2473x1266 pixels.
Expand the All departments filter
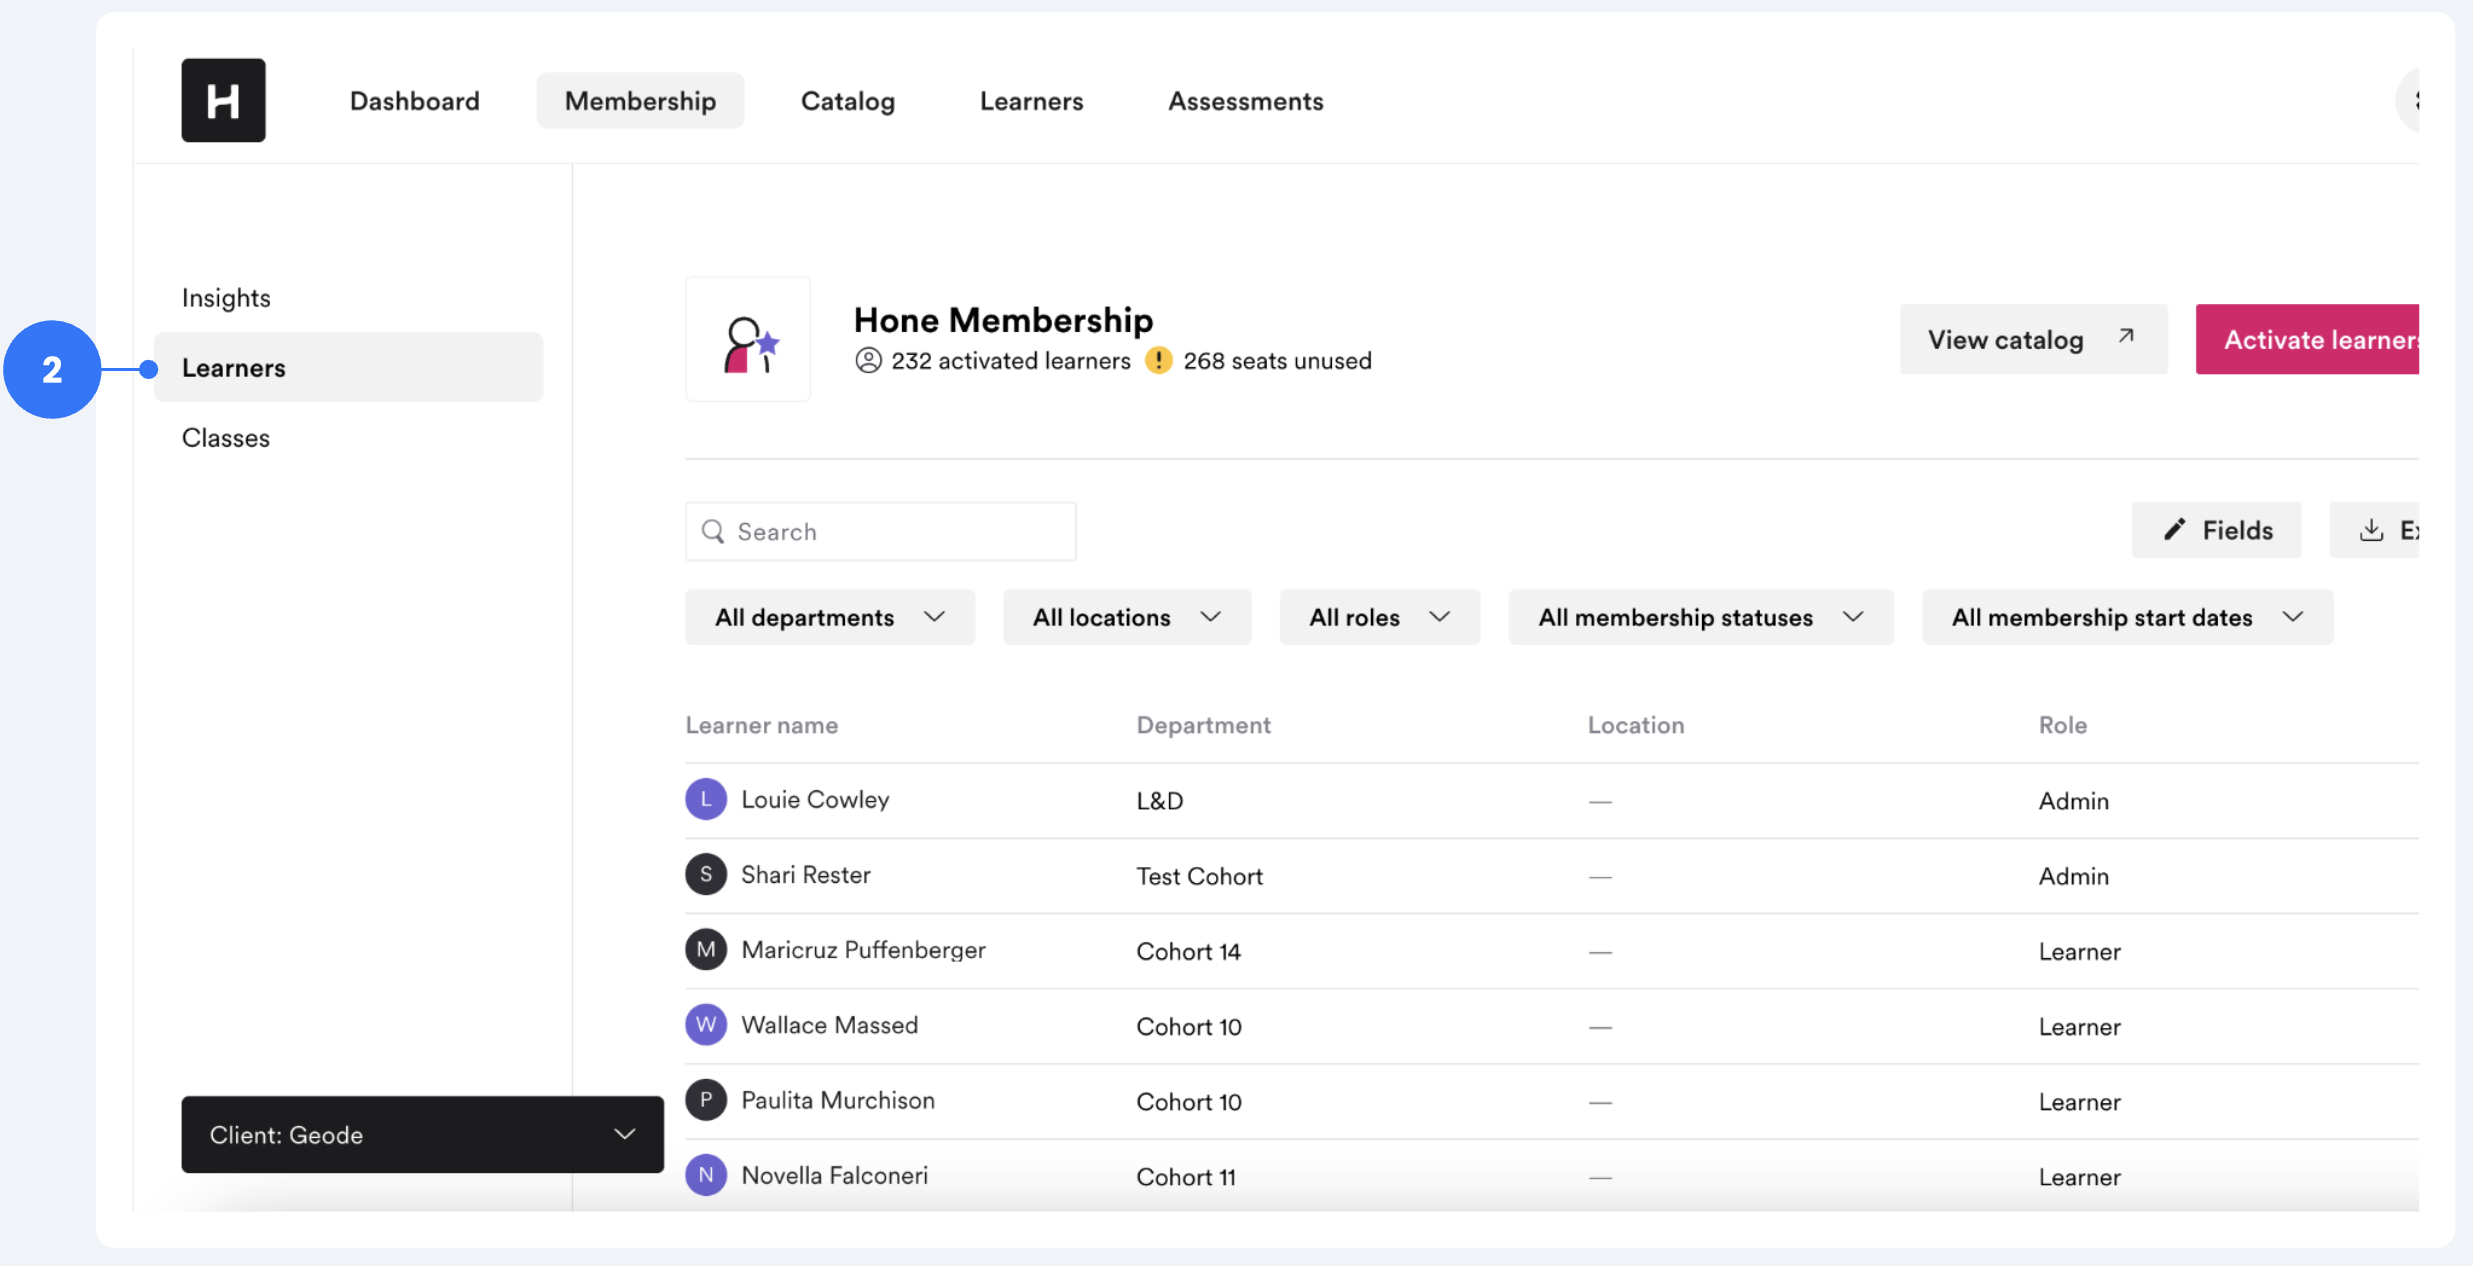[830, 617]
